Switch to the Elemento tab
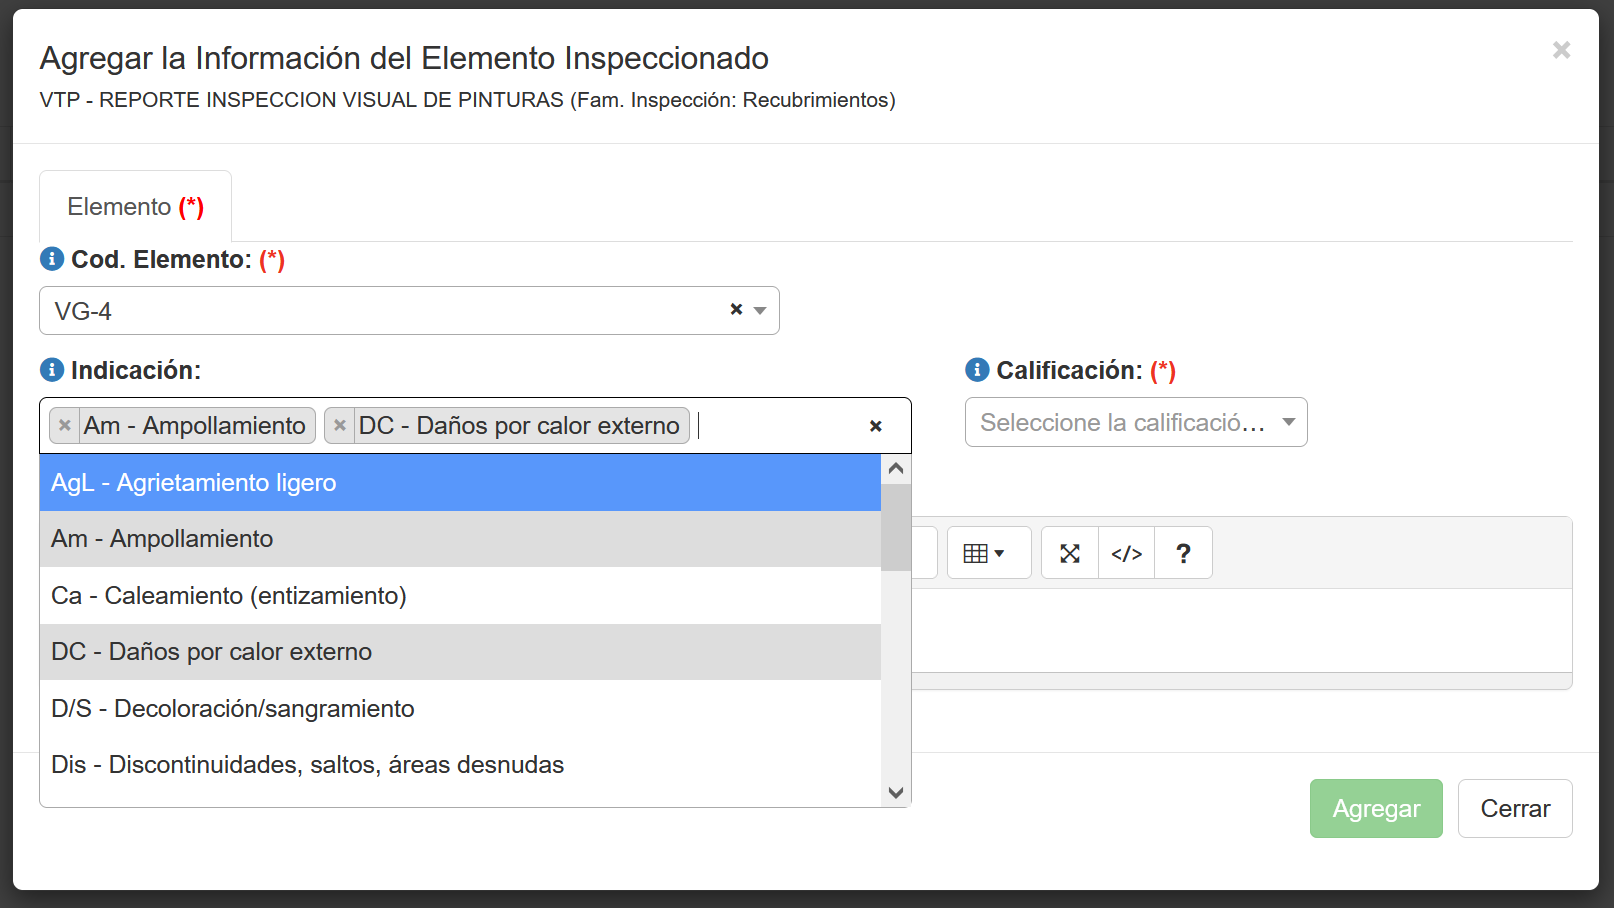 pyautogui.click(x=135, y=207)
